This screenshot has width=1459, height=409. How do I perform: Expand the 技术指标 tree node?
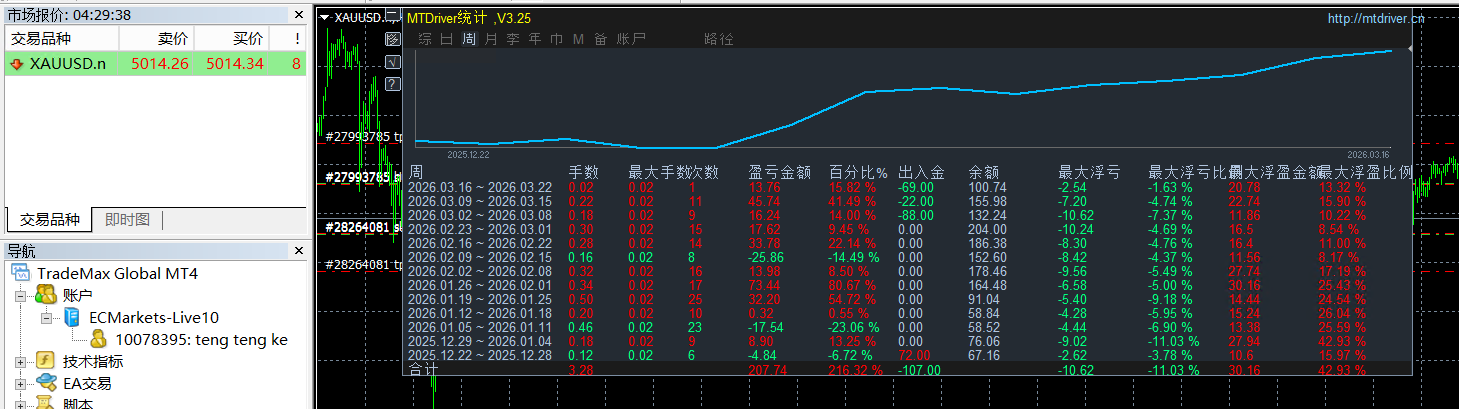[21, 362]
